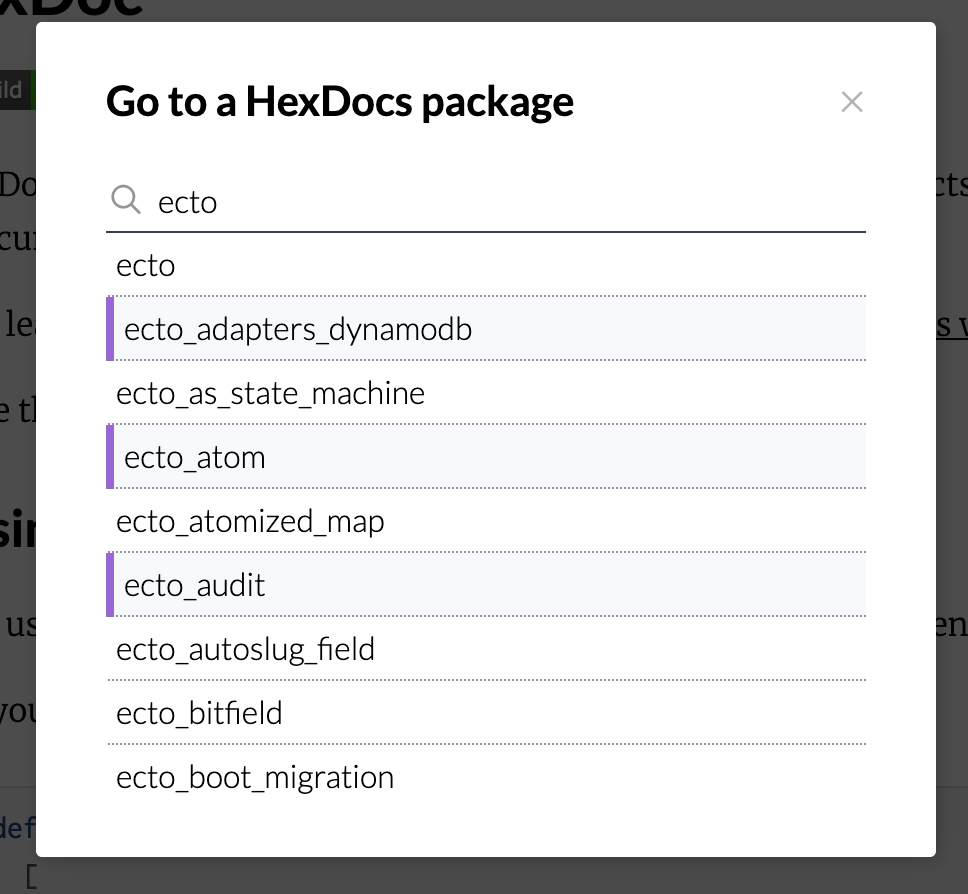
Task: Navigate to ecto_autoslug_field package
Action: pyautogui.click(x=245, y=649)
